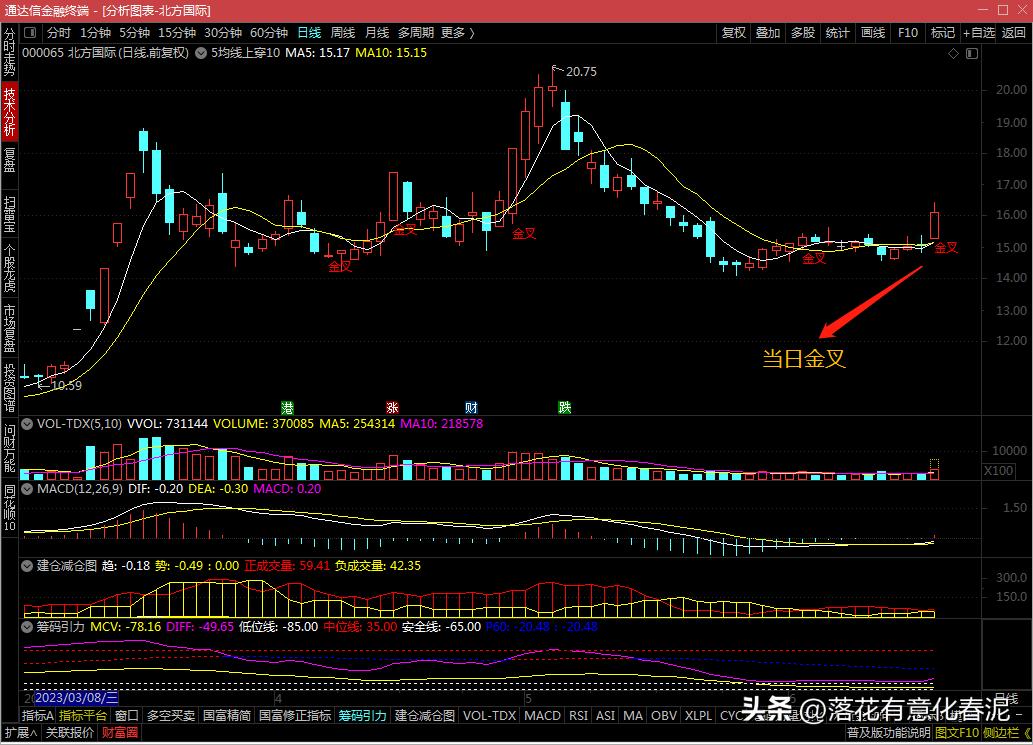Click the 返回 button
The width and height of the screenshot is (1033, 745).
click(1015, 33)
